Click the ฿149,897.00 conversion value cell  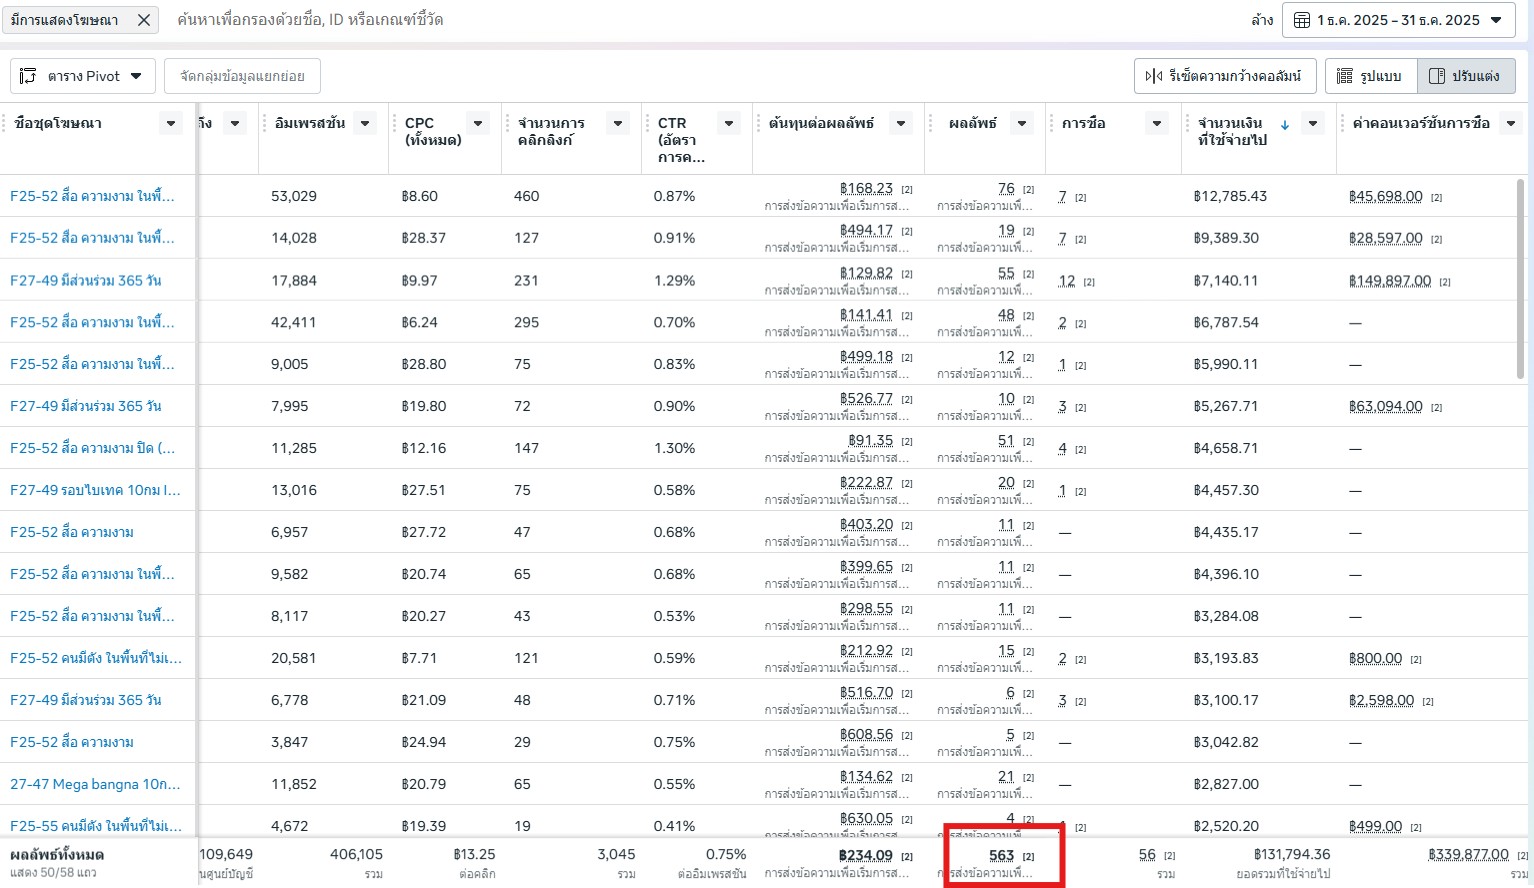click(1390, 281)
